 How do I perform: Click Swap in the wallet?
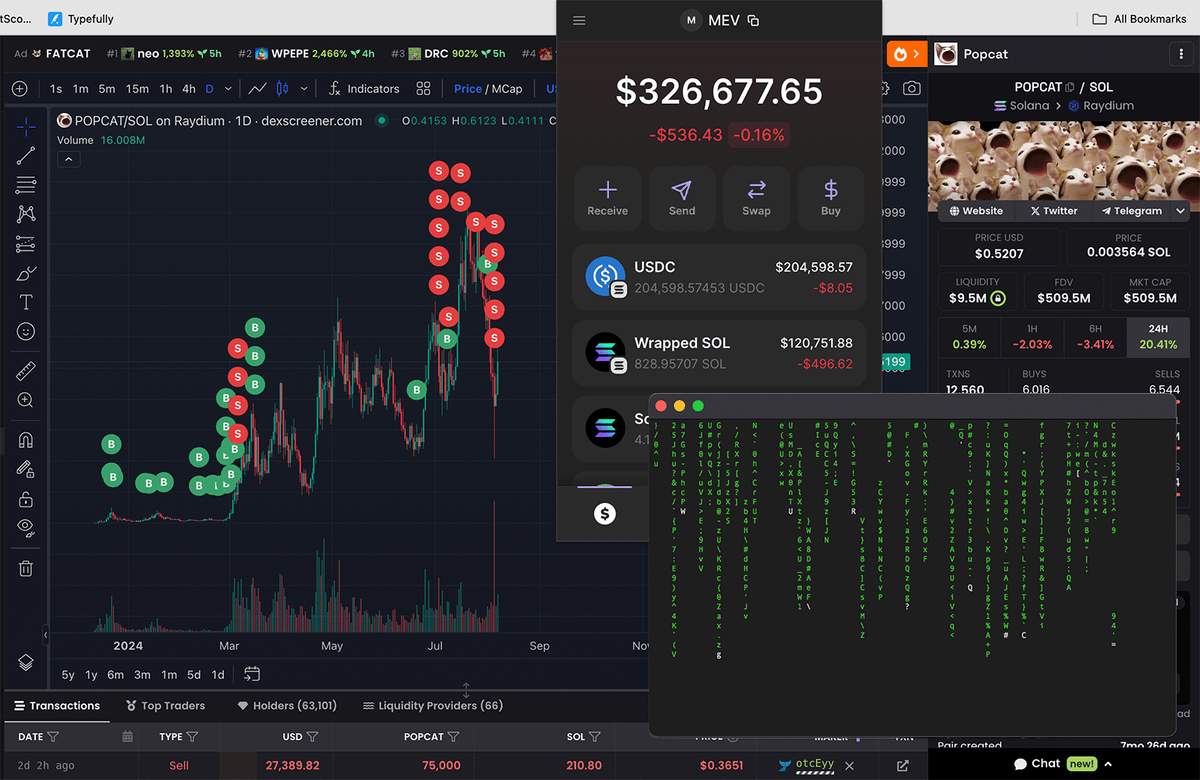756,198
